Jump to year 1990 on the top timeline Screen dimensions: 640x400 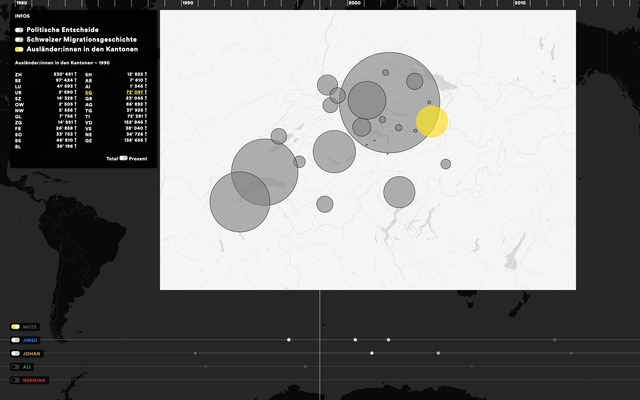[188, 4]
